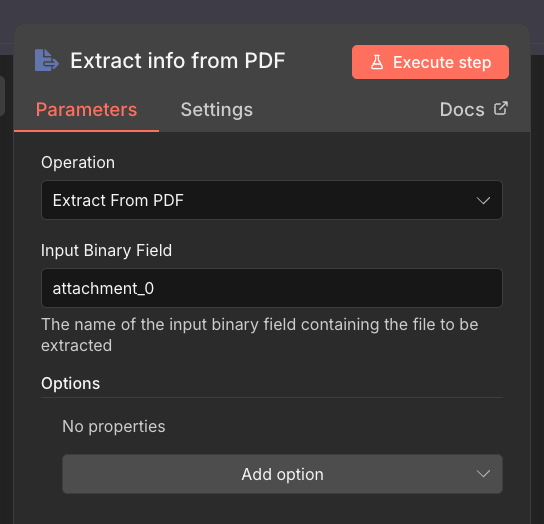The image size is (544, 524).
Task: Click the external-link icon beside Docs
Action: point(501,108)
